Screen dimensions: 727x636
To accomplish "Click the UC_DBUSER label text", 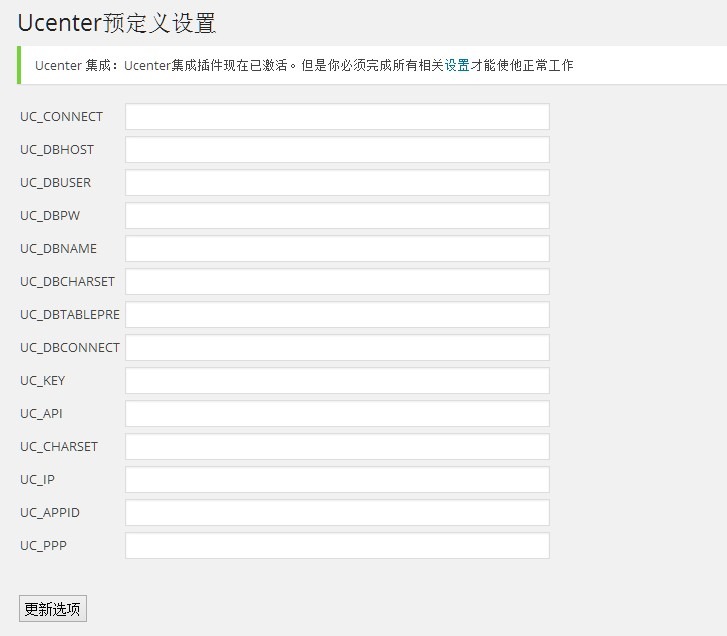I will (55, 183).
